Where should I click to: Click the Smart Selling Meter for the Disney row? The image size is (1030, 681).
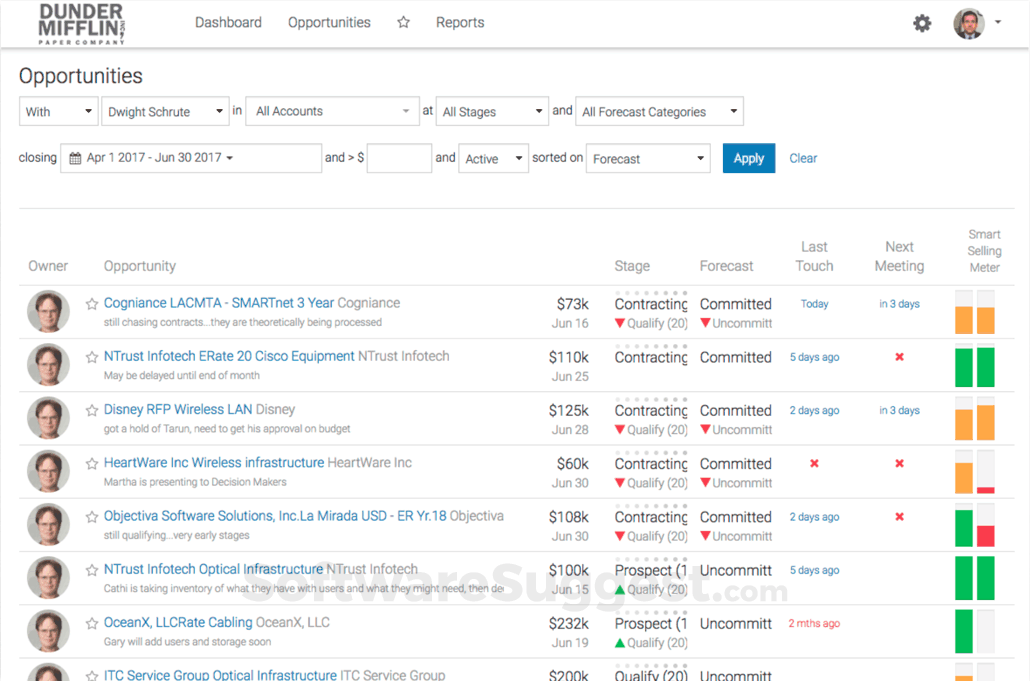coord(973,418)
